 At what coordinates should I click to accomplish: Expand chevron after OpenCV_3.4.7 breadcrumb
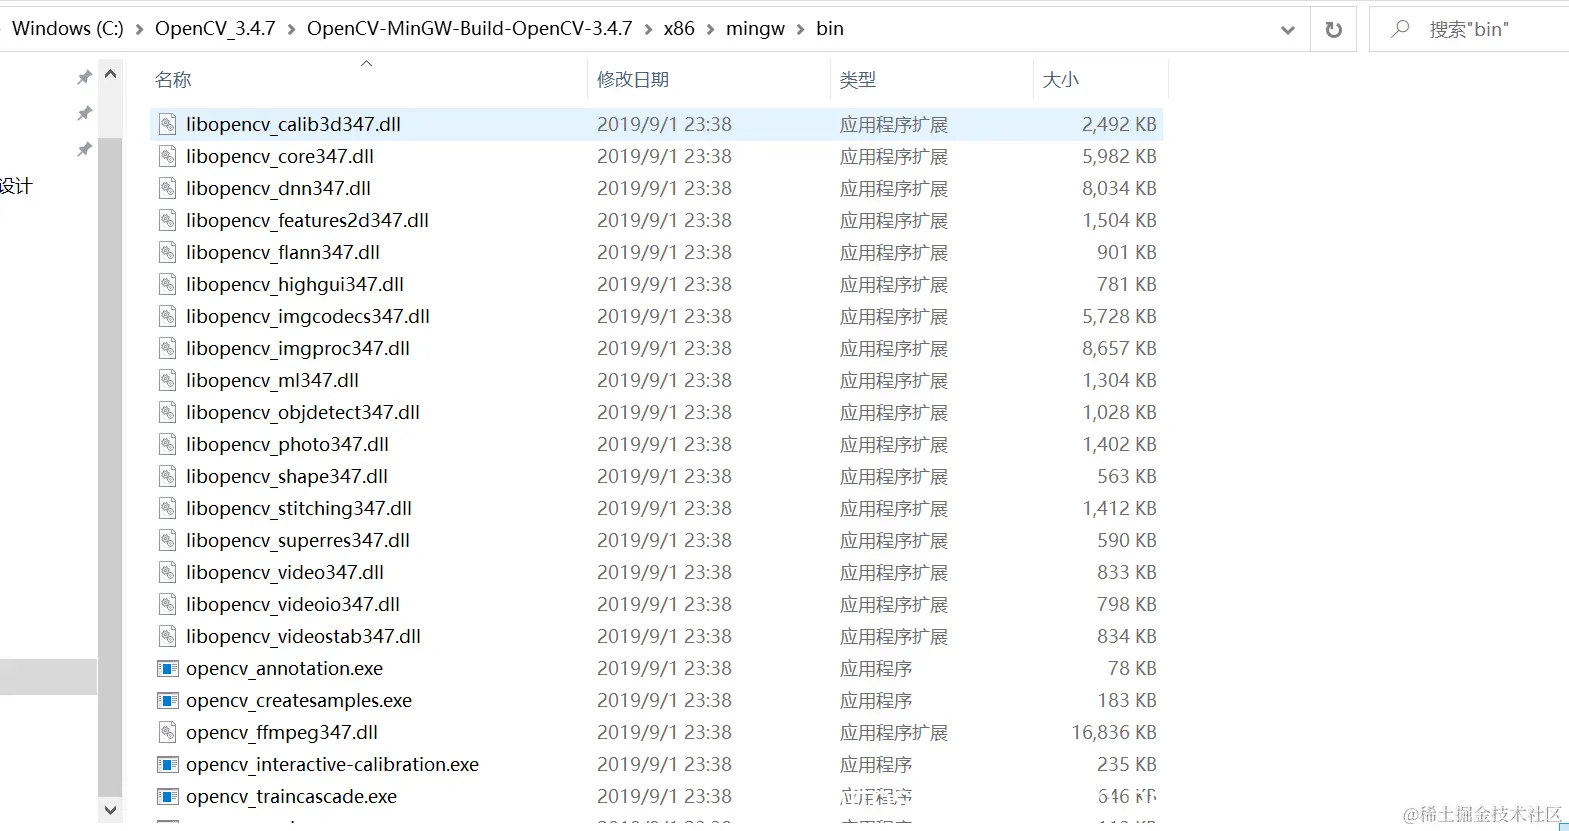click(x=291, y=30)
